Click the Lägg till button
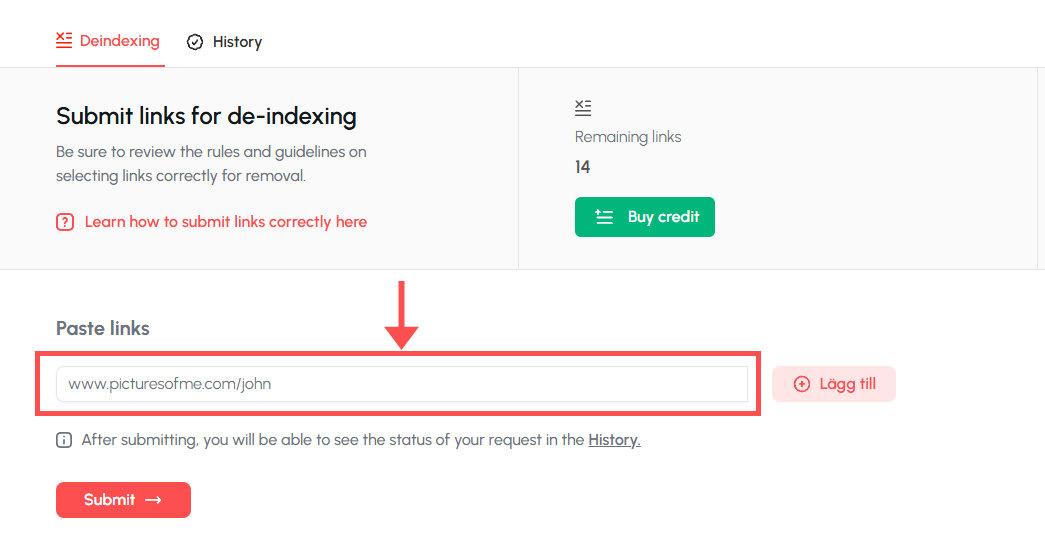Screen dimensions: 1045x549 833,384
